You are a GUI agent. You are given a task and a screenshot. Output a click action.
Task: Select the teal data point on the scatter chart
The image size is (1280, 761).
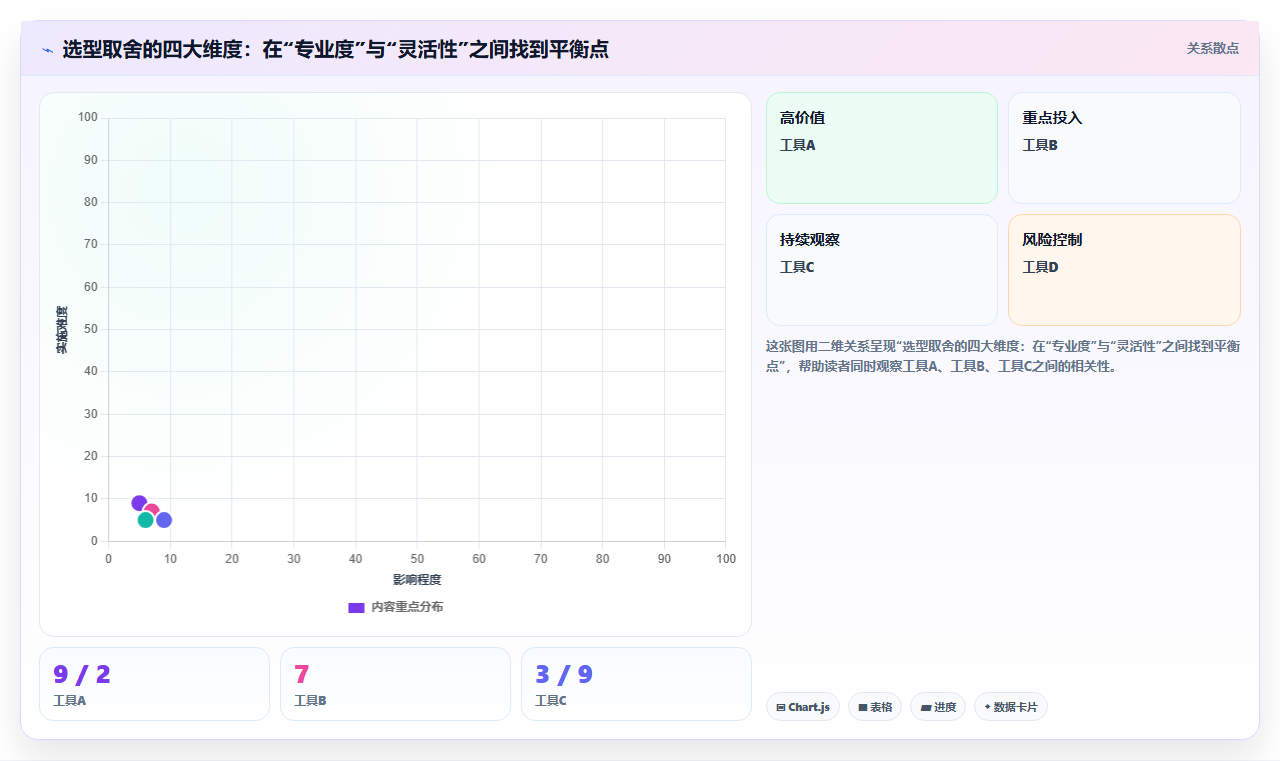tap(145, 520)
